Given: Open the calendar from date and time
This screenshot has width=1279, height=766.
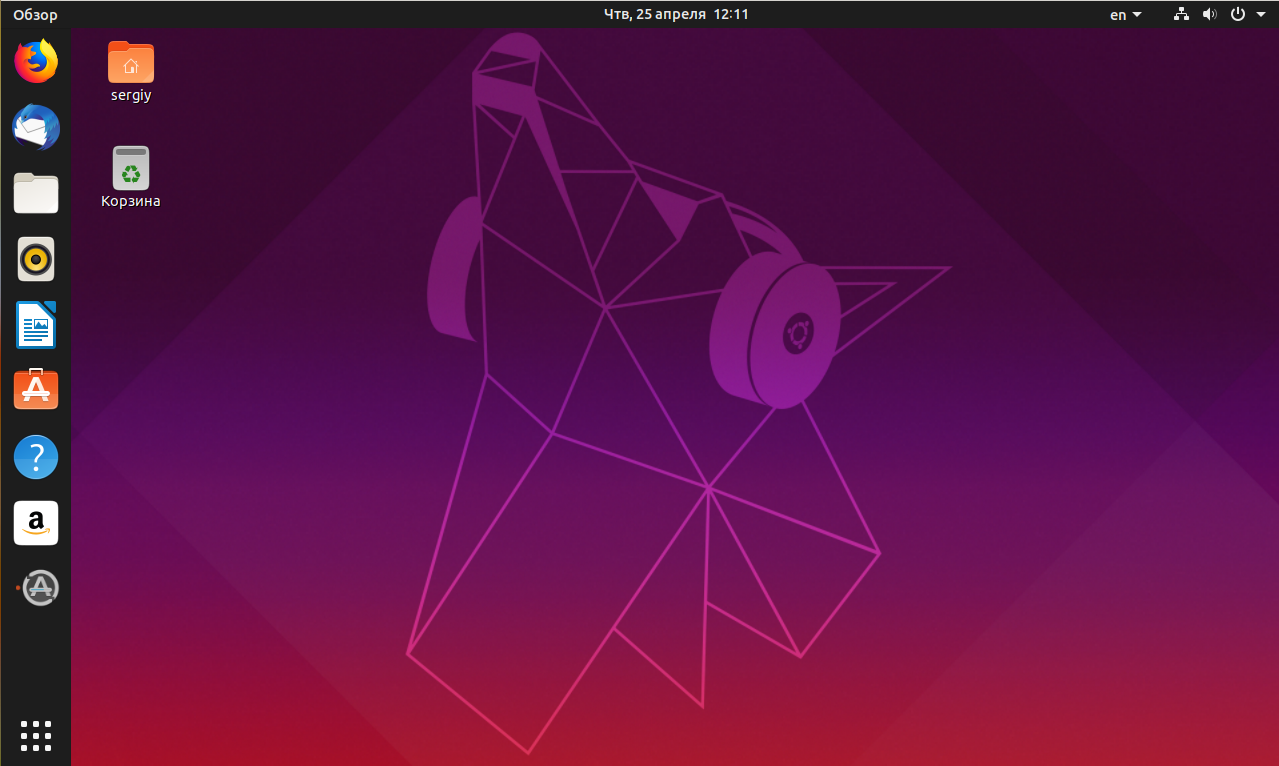Looking at the screenshot, I should tap(677, 14).
